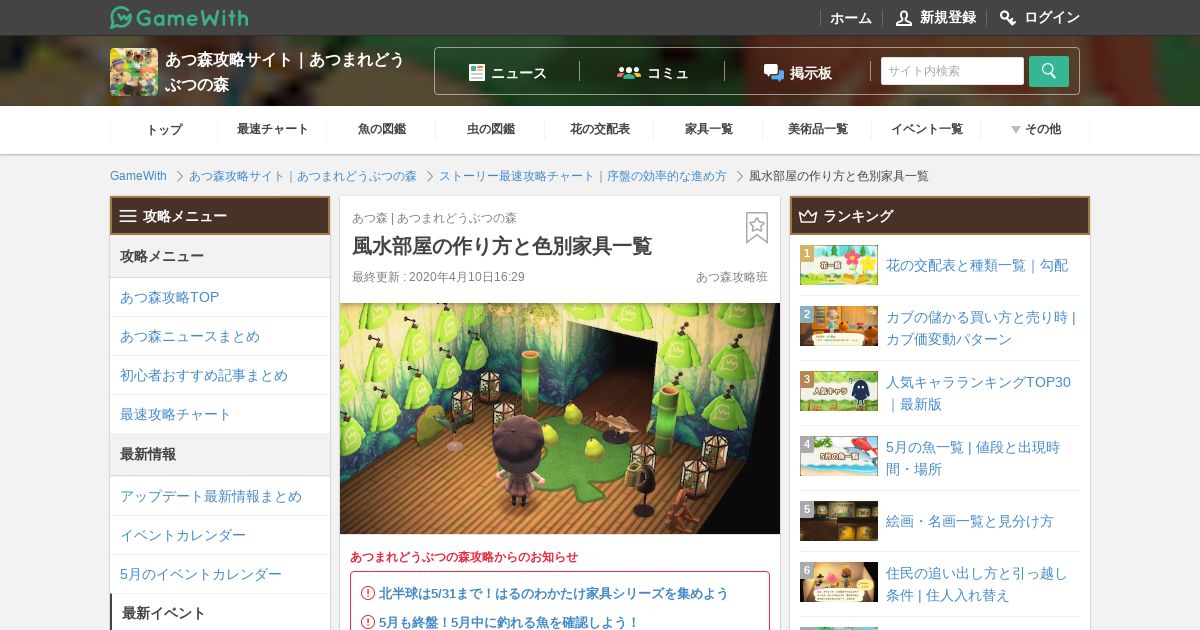Open ranking 人気キャラランキングTOP30
1200x630 pixels.
pyautogui.click(x=978, y=393)
